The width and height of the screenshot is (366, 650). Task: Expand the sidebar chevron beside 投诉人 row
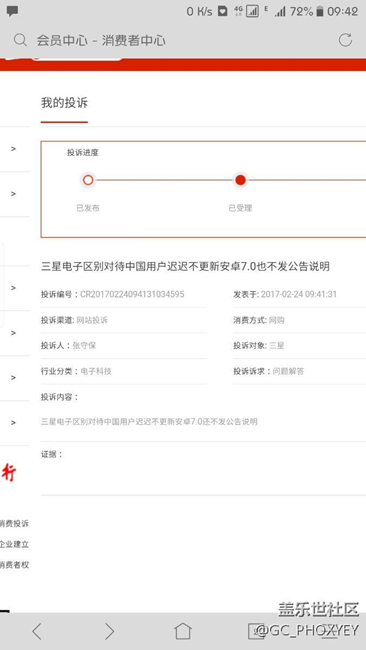tap(14, 333)
